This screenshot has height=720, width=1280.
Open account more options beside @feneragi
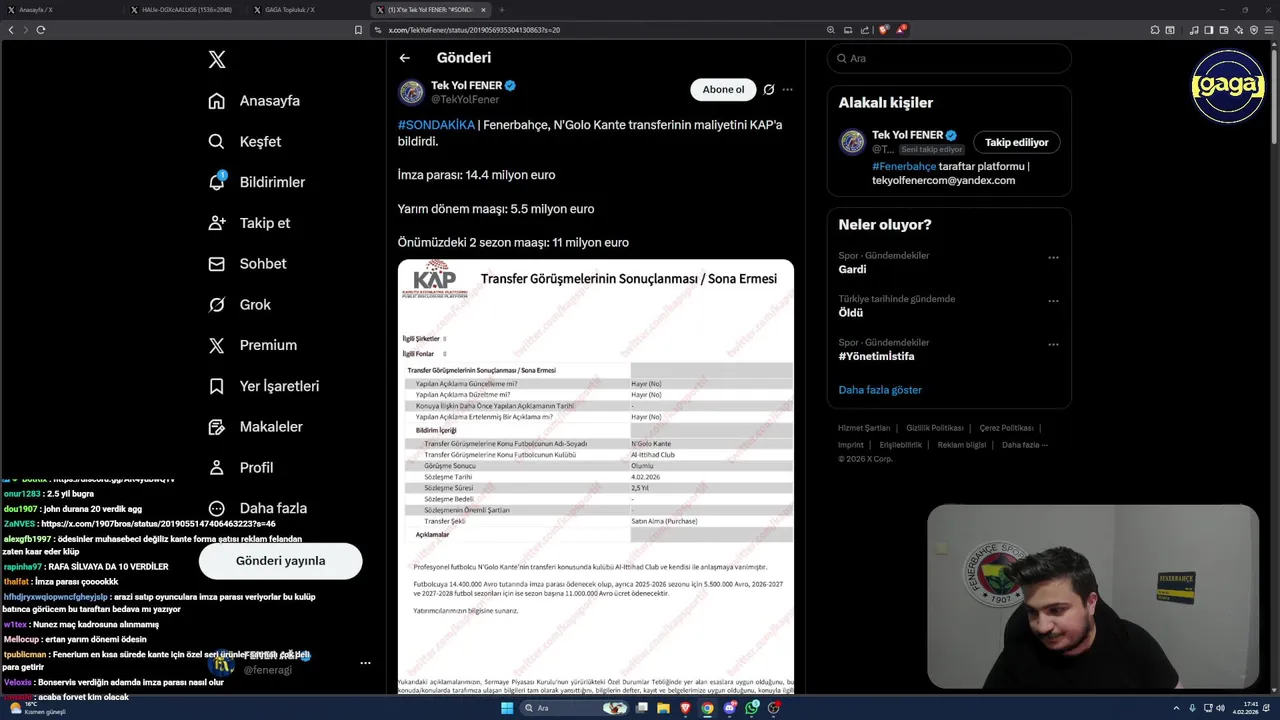[365, 663]
